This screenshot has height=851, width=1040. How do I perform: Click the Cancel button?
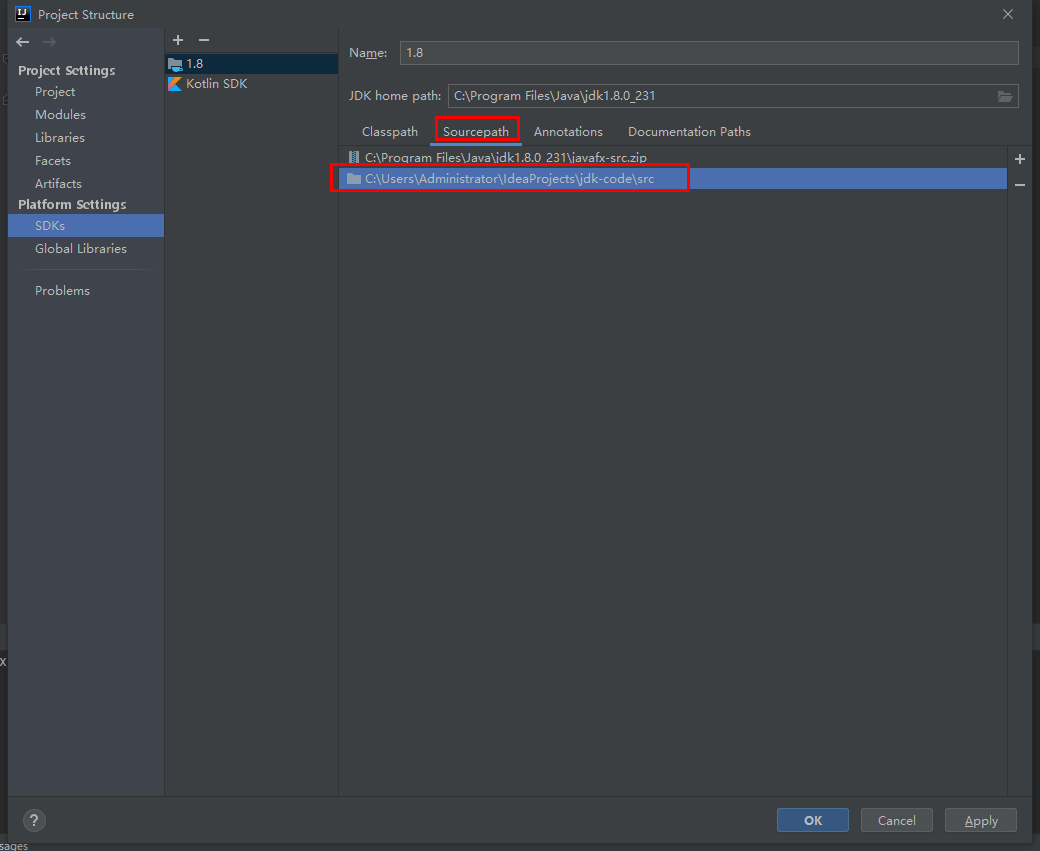(897, 820)
